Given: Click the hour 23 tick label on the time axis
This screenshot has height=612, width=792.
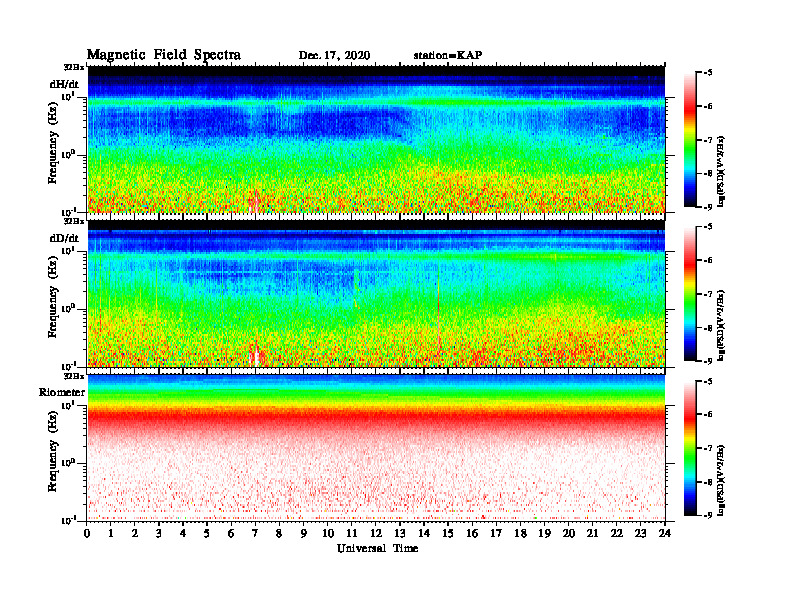Looking at the screenshot, I should click(x=641, y=534).
